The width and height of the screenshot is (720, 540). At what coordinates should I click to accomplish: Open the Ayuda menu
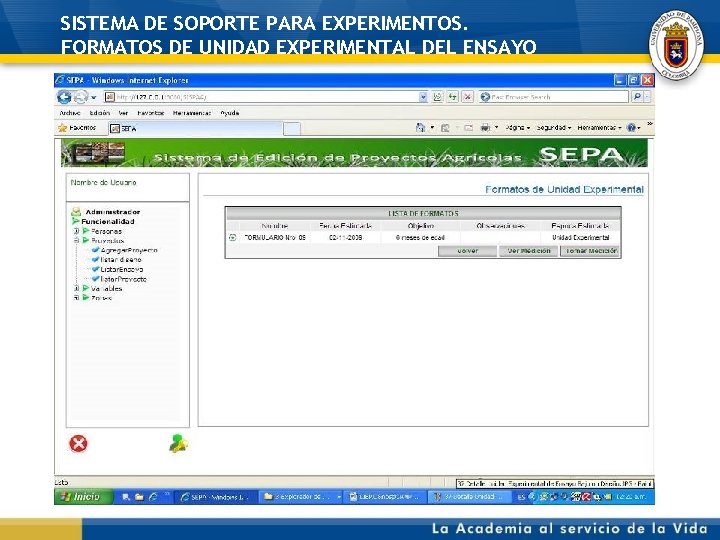click(x=230, y=113)
